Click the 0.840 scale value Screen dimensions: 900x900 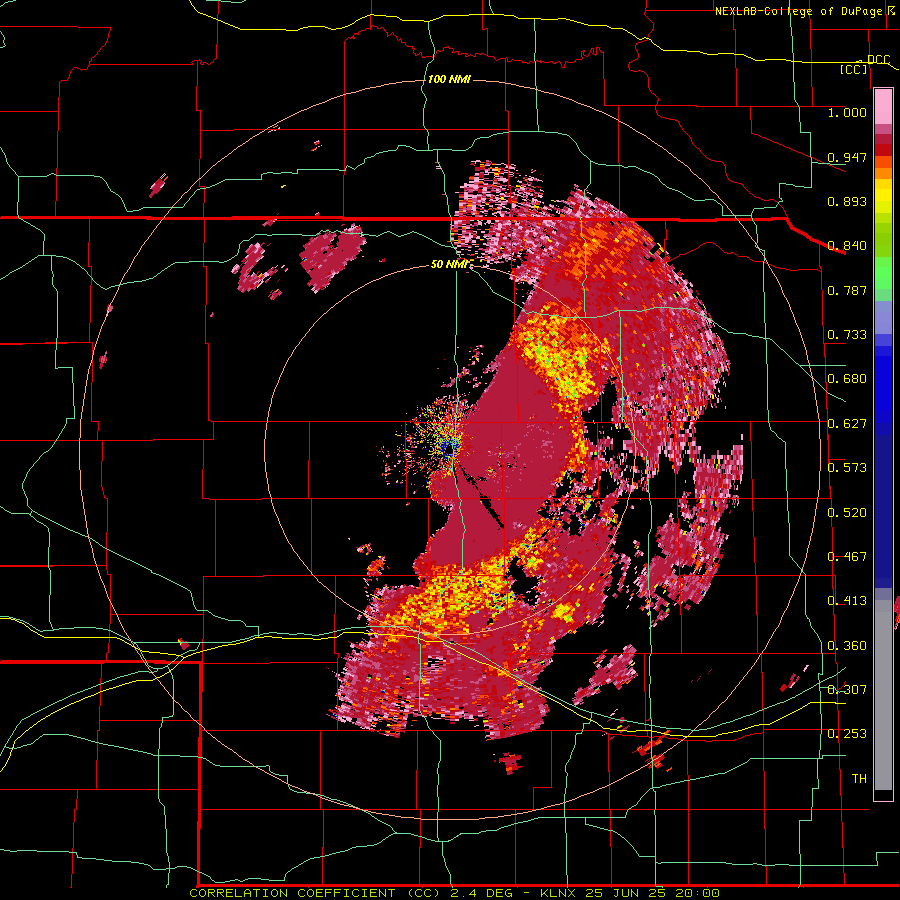click(x=847, y=246)
